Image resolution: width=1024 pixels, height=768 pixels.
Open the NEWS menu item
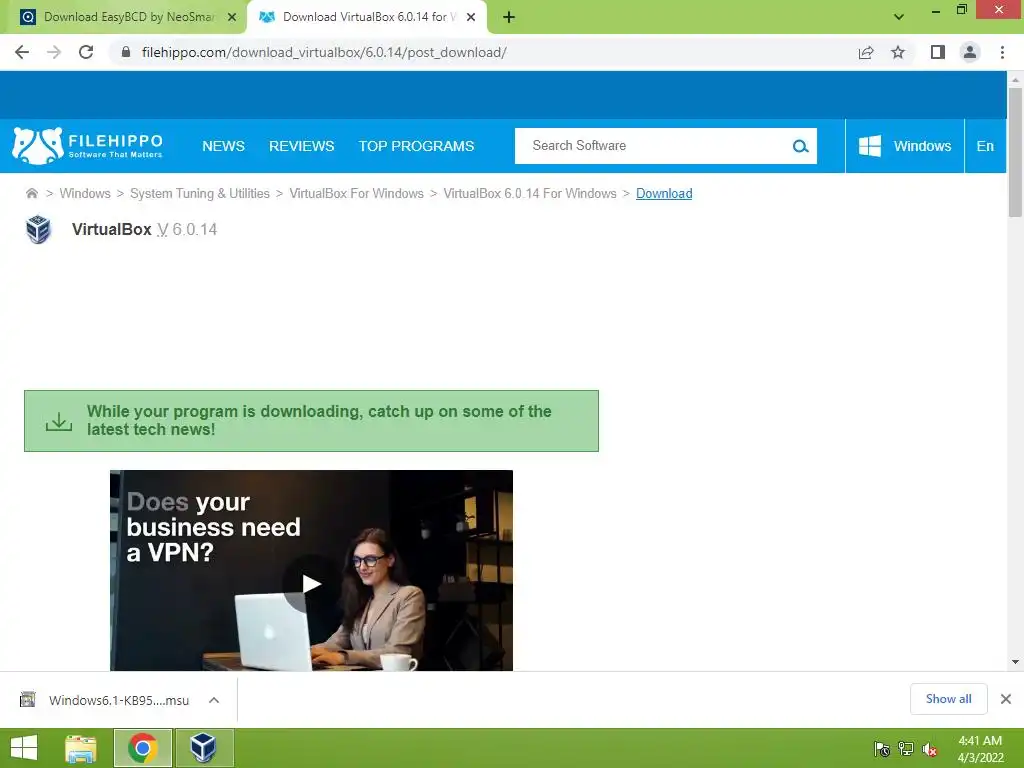(223, 146)
